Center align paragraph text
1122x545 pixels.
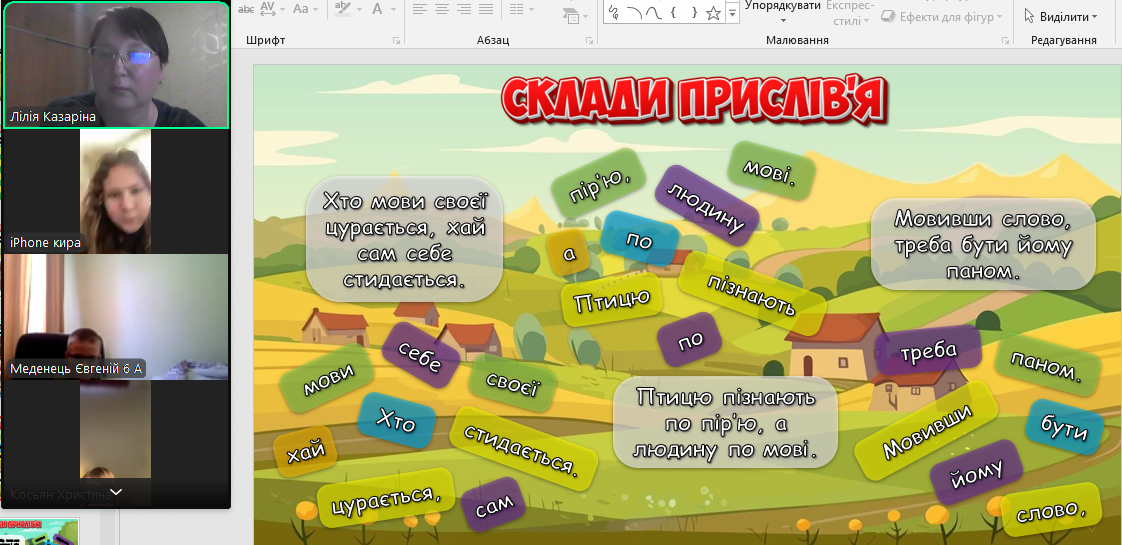click(x=442, y=9)
